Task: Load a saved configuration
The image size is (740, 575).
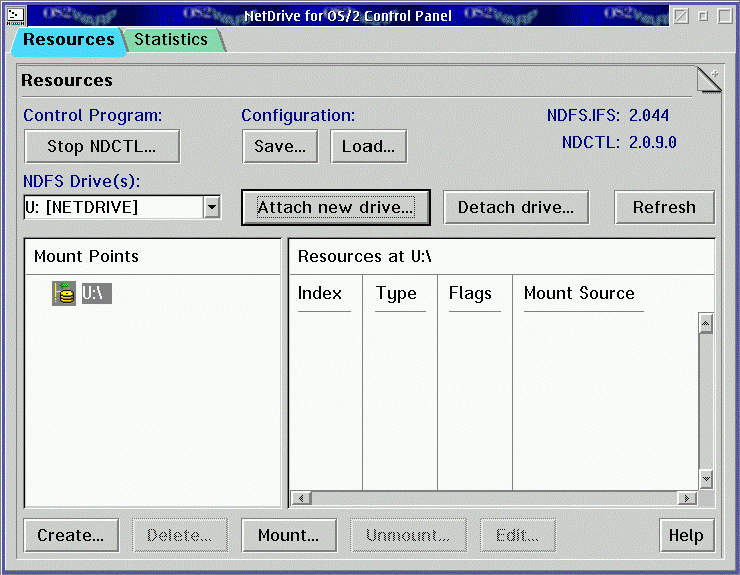Action: pos(369,146)
